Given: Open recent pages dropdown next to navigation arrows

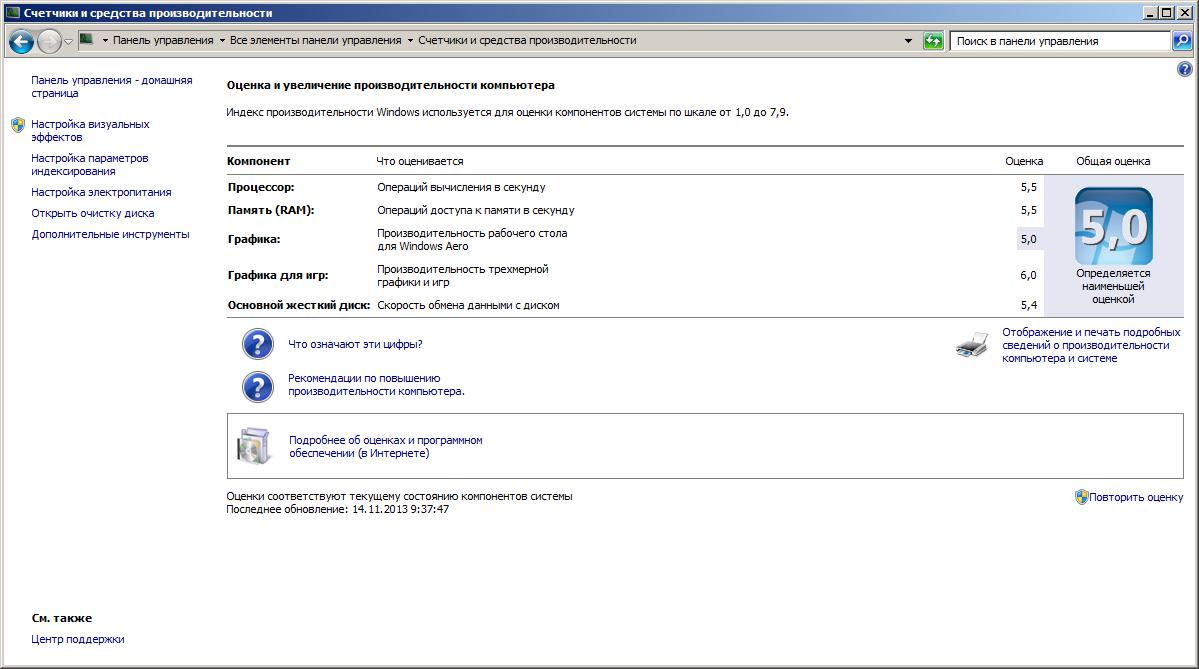Looking at the screenshot, I should 68,41.
